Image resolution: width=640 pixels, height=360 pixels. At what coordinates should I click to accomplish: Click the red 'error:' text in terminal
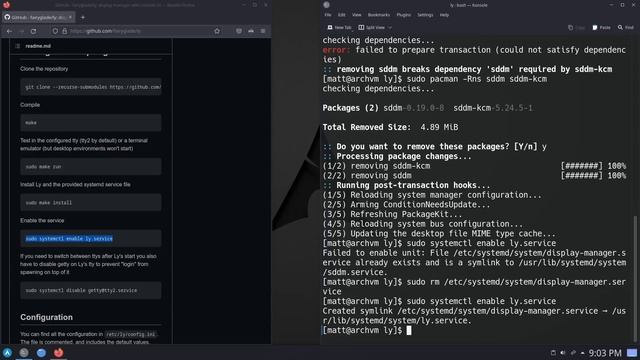coord(336,50)
